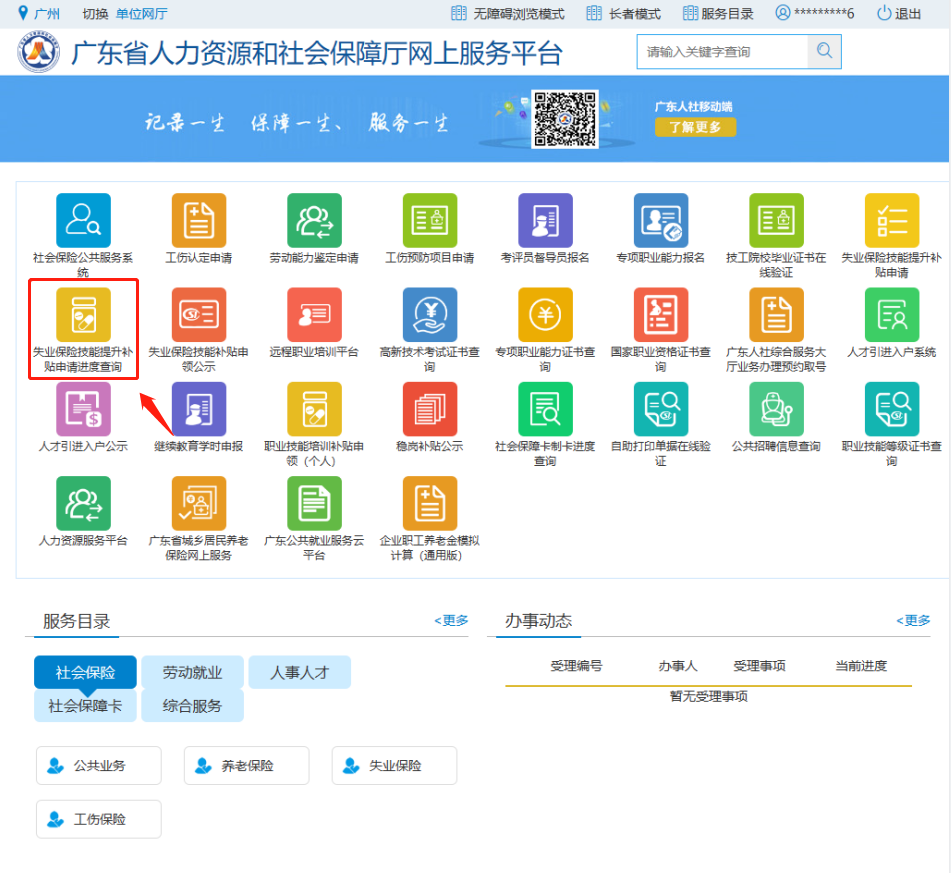Toggle 无障碍浏览模式 in top bar
This screenshot has height=873, width=951.
(x=508, y=14)
